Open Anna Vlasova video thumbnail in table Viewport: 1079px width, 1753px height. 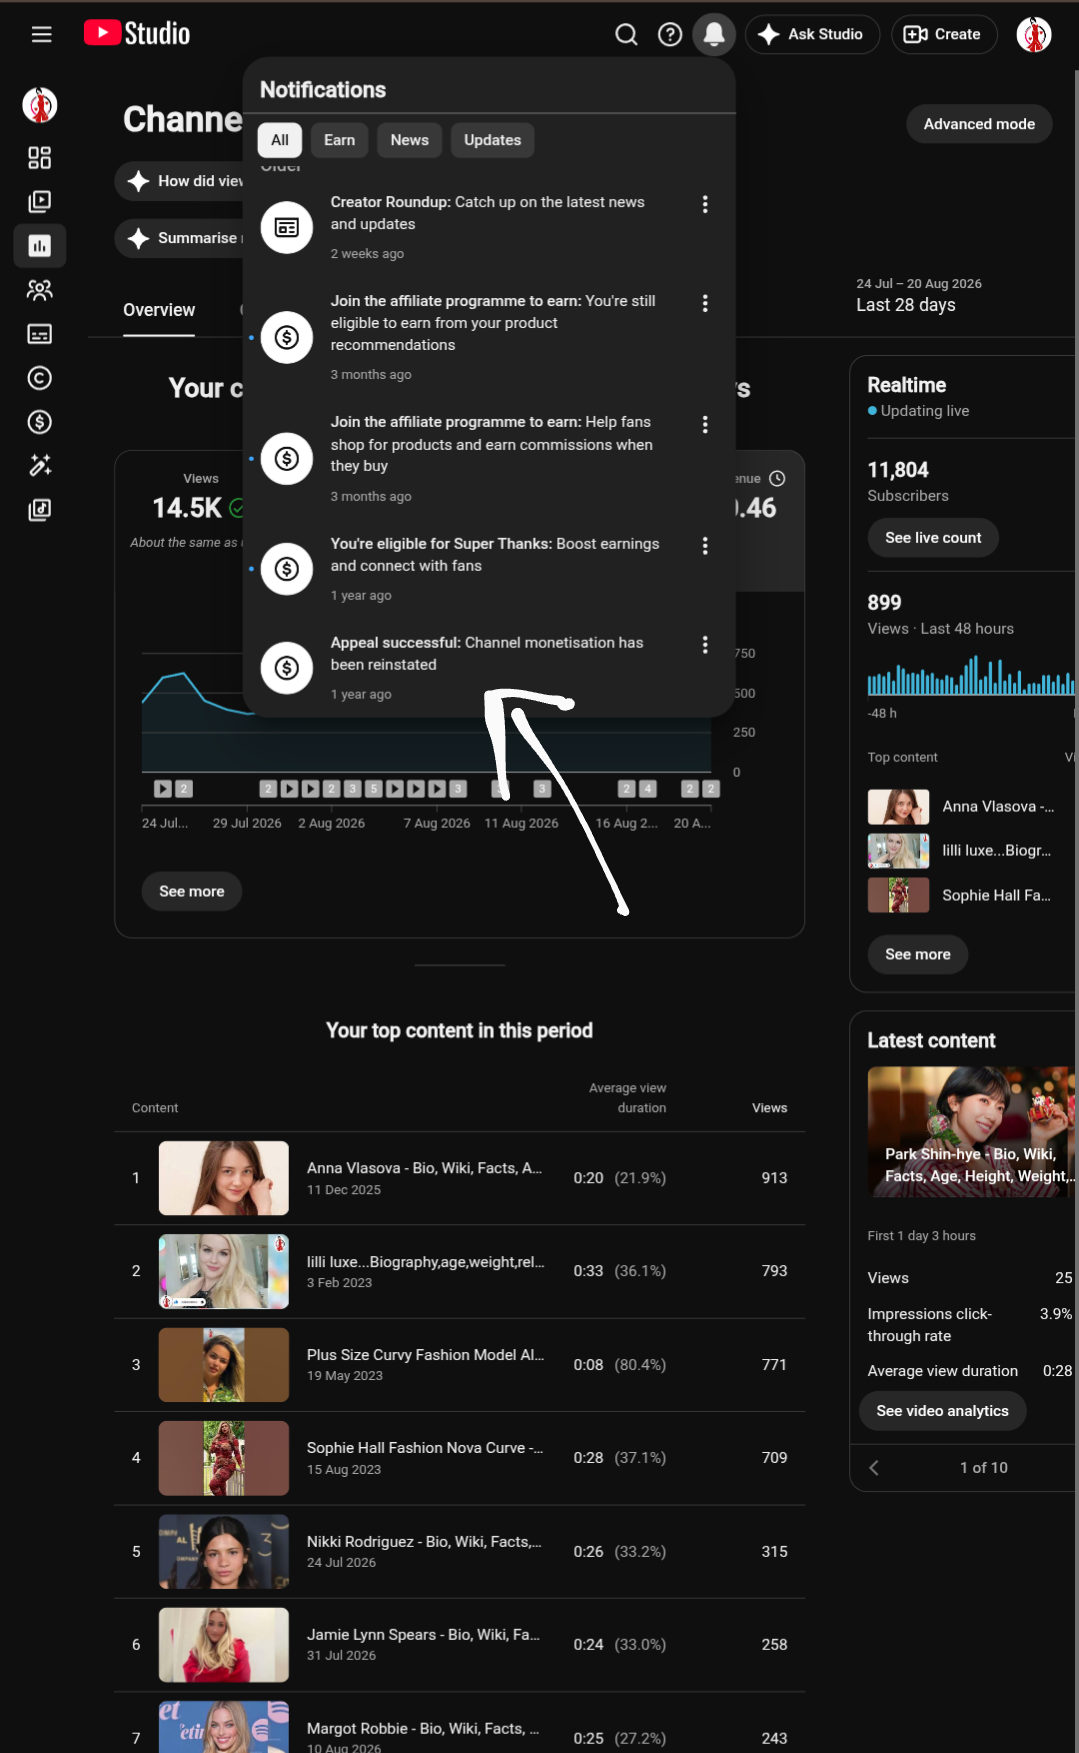pos(224,1178)
